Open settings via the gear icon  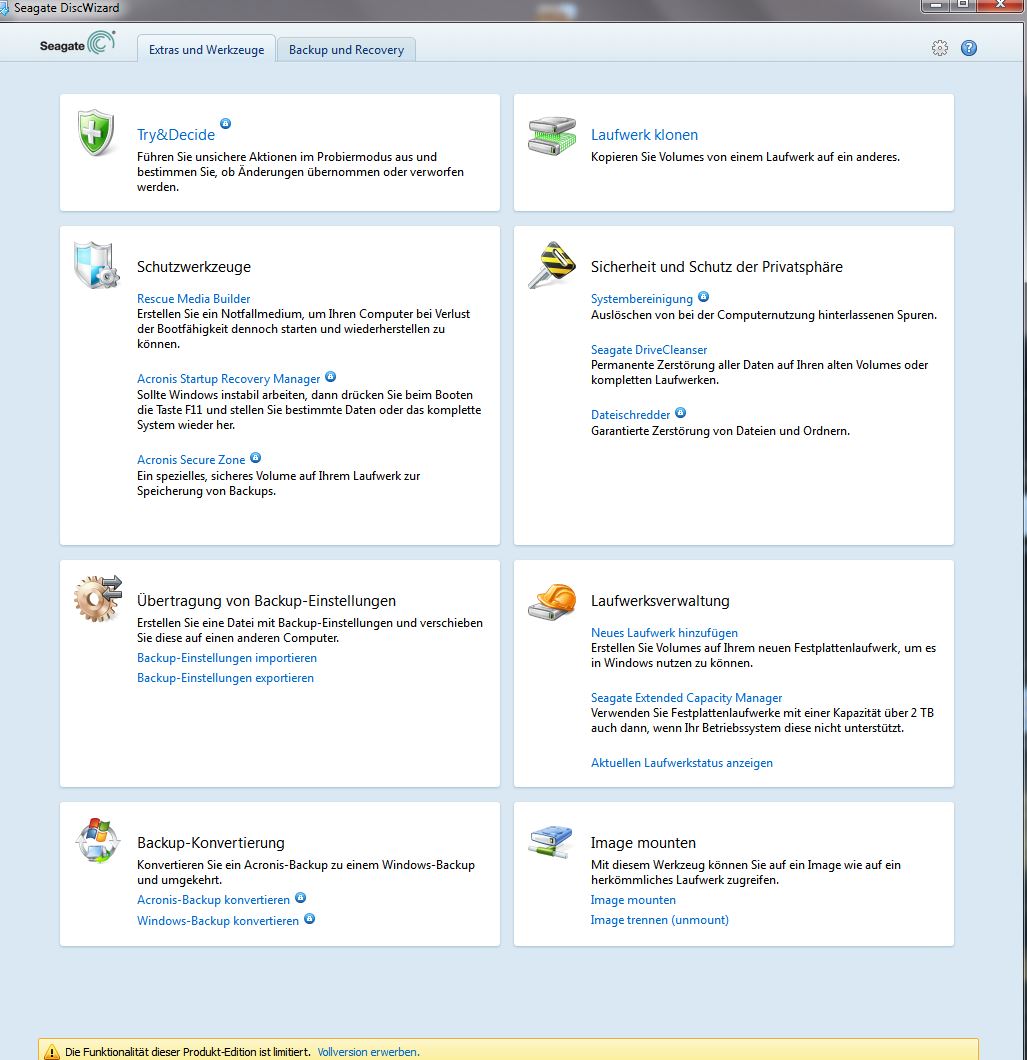point(940,48)
